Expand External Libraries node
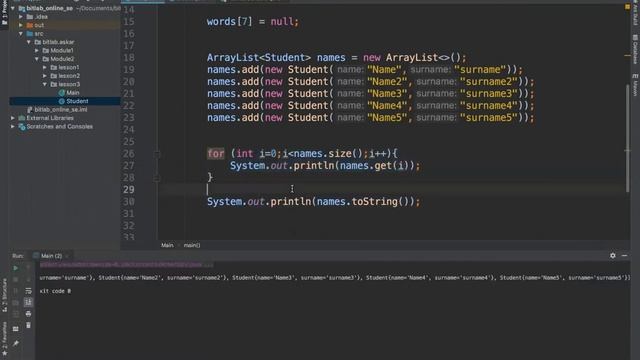640x360 pixels. pyautogui.click(x=13, y=118)
